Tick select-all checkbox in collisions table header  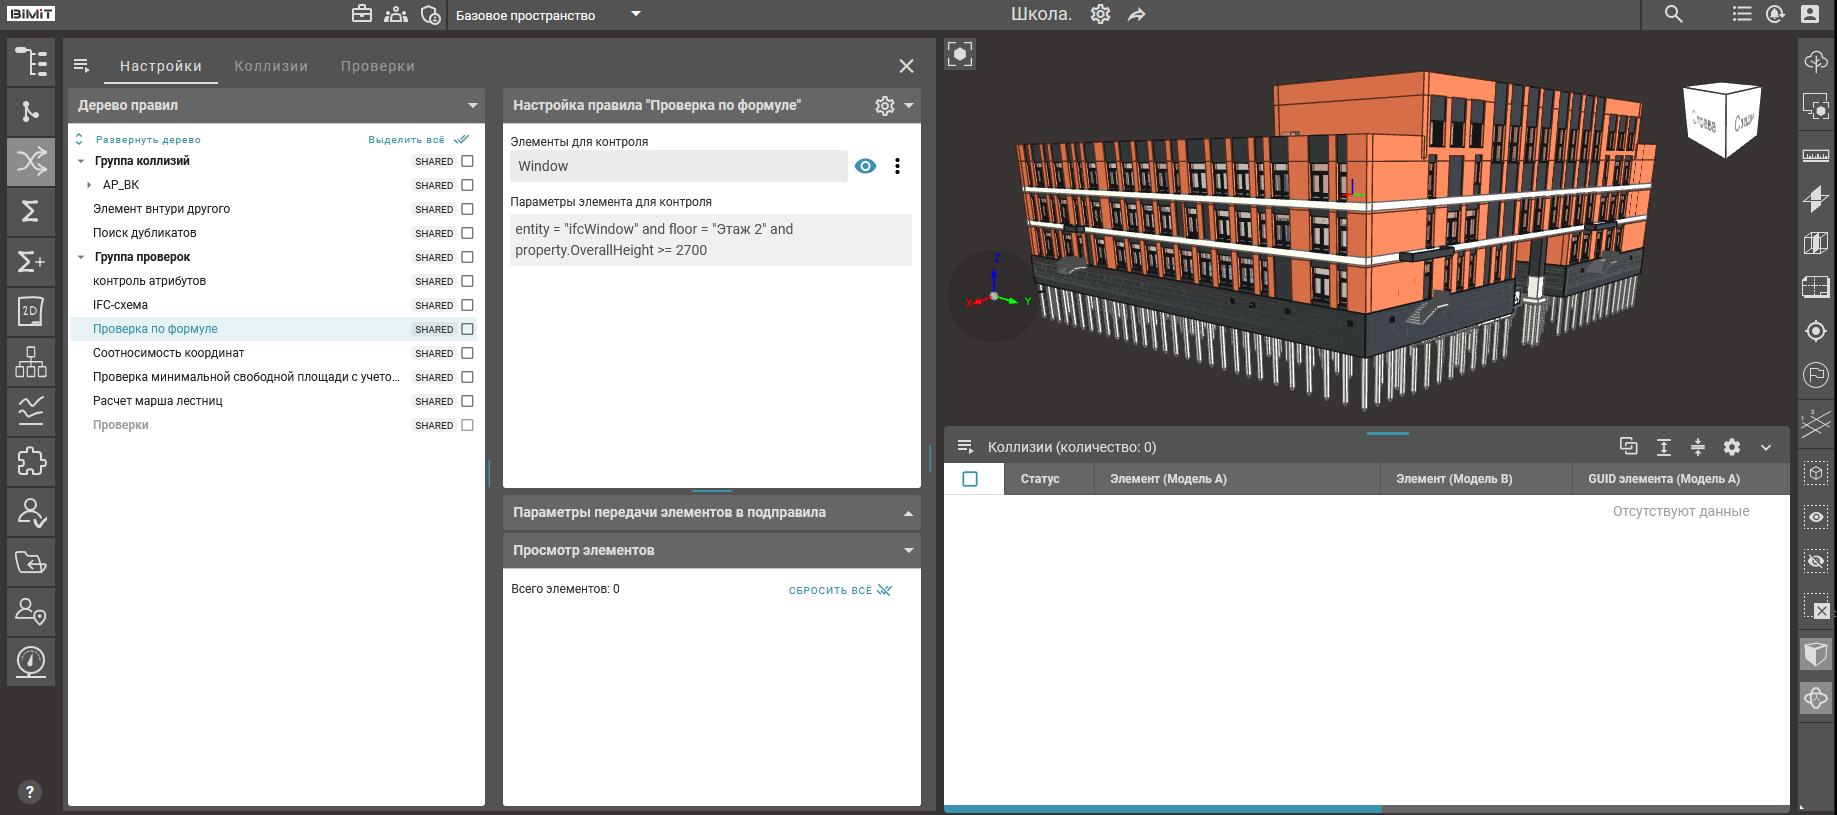(x=970, y=479)
